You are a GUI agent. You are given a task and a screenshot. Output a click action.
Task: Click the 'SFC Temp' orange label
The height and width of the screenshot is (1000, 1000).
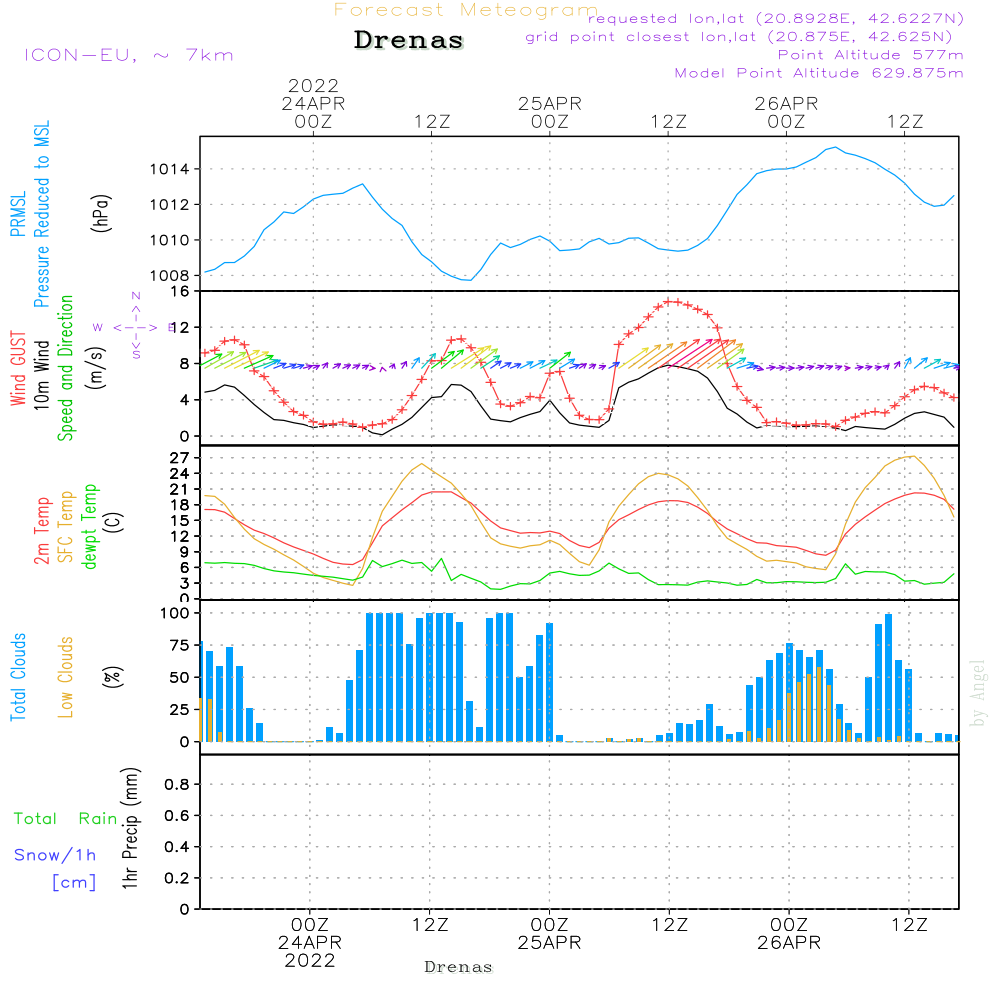pos(66,527)
